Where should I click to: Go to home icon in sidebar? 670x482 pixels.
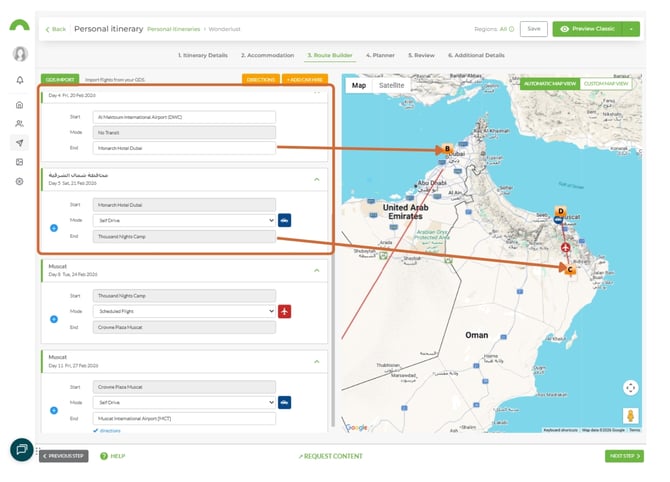[19, 105]
